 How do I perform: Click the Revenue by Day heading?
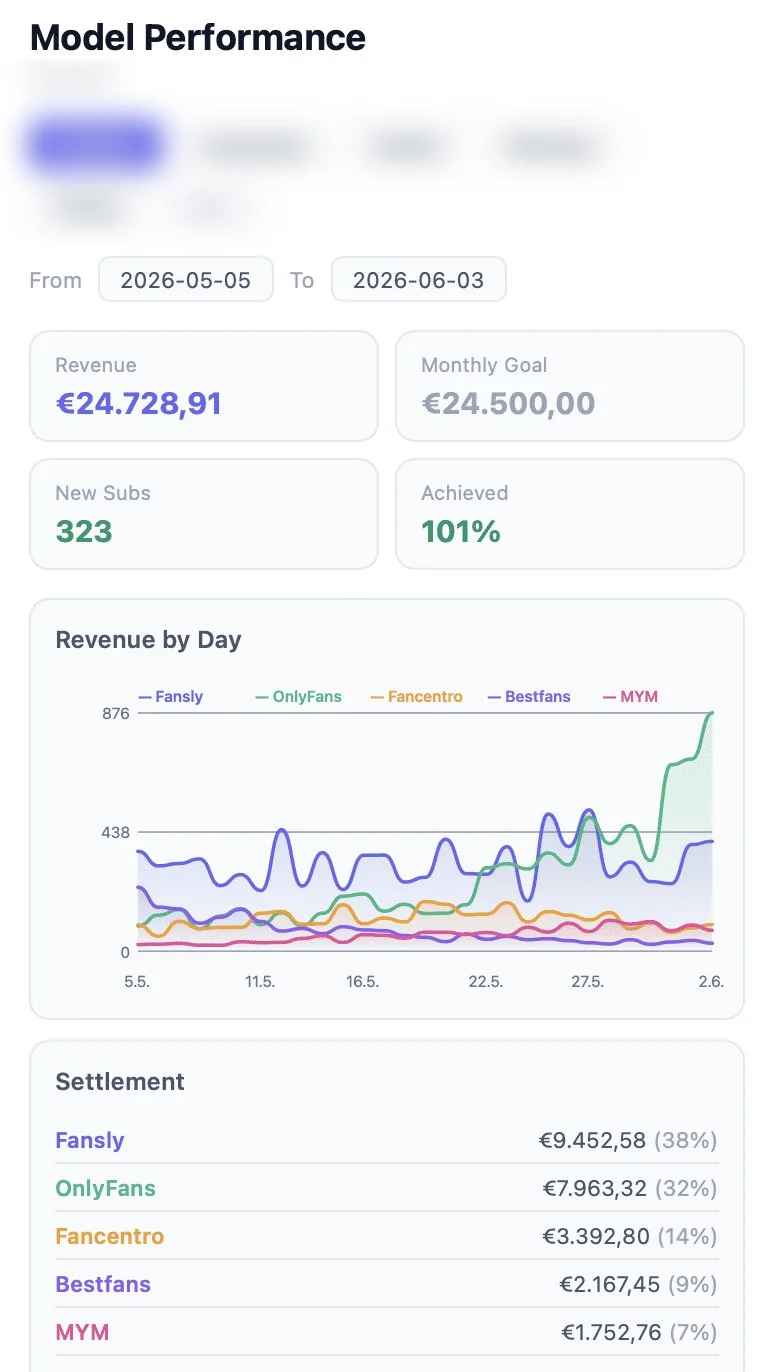[x=148, y=640]
